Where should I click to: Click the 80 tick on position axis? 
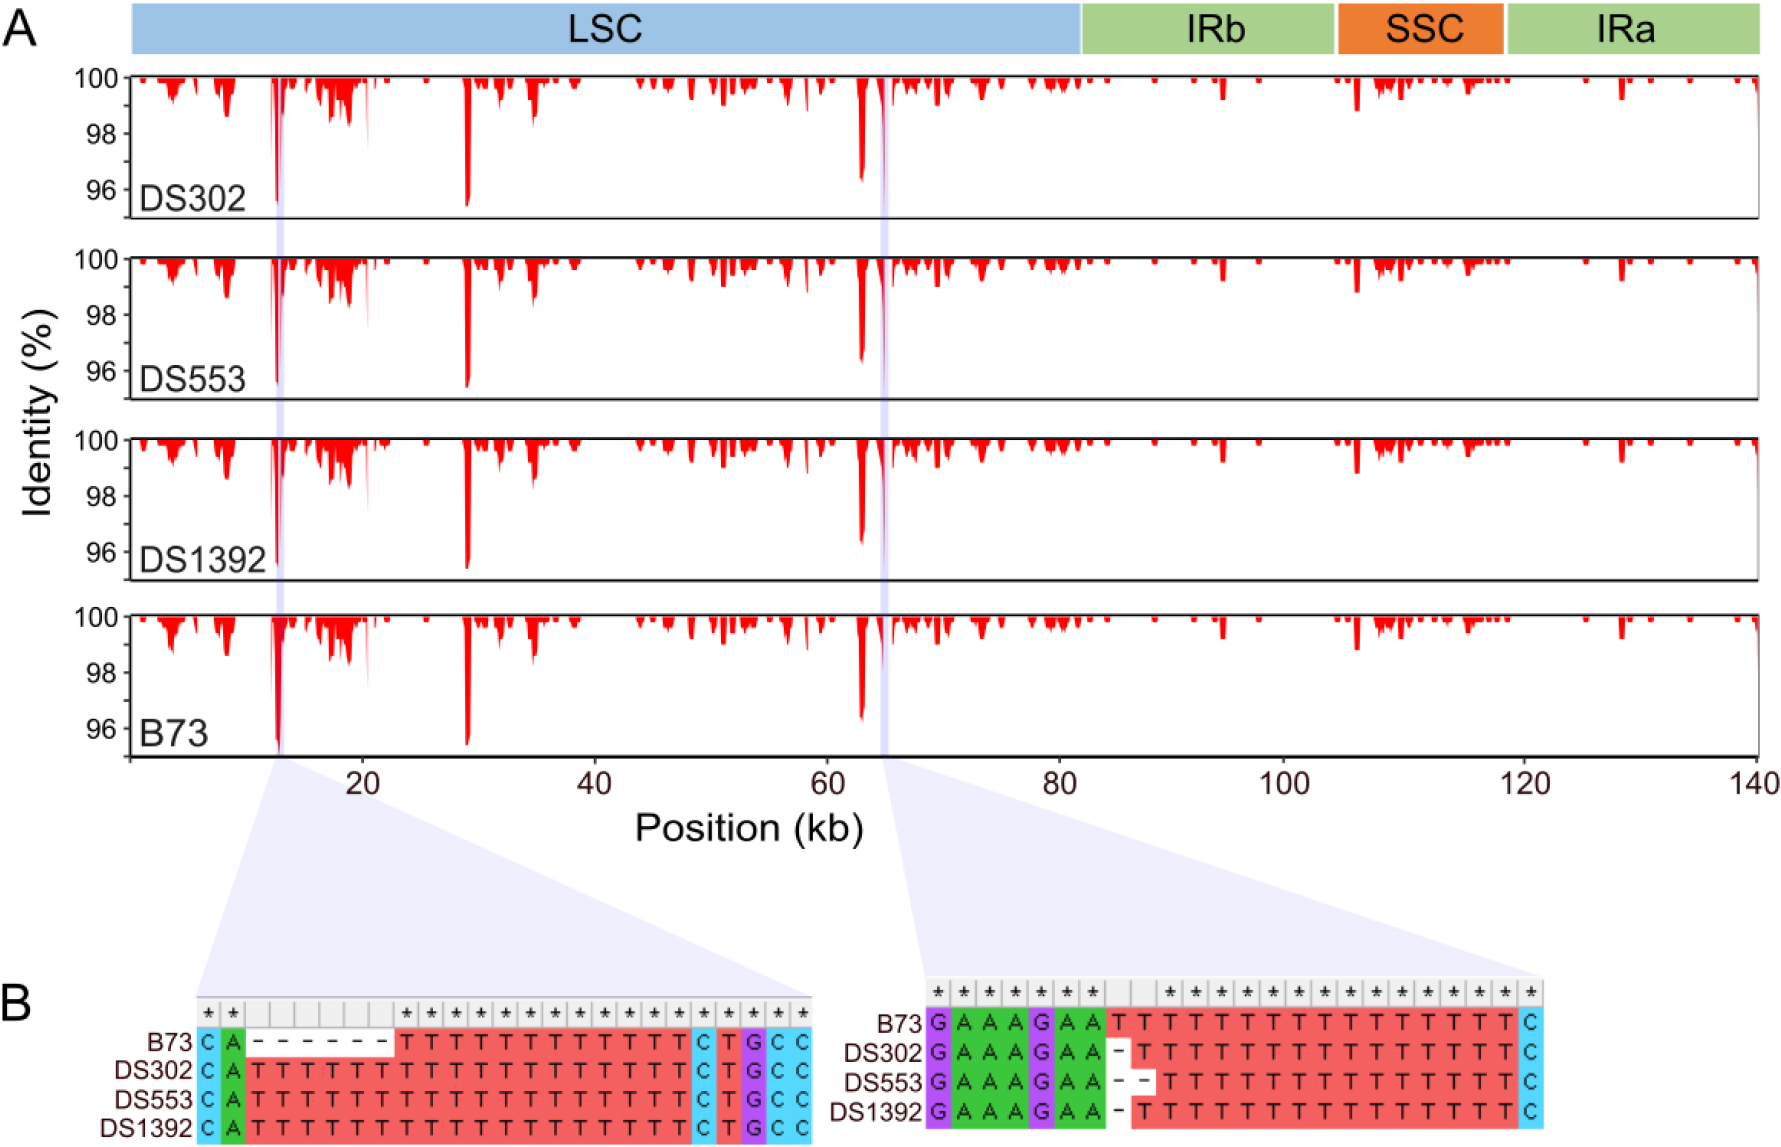[x=1059, y=783]
